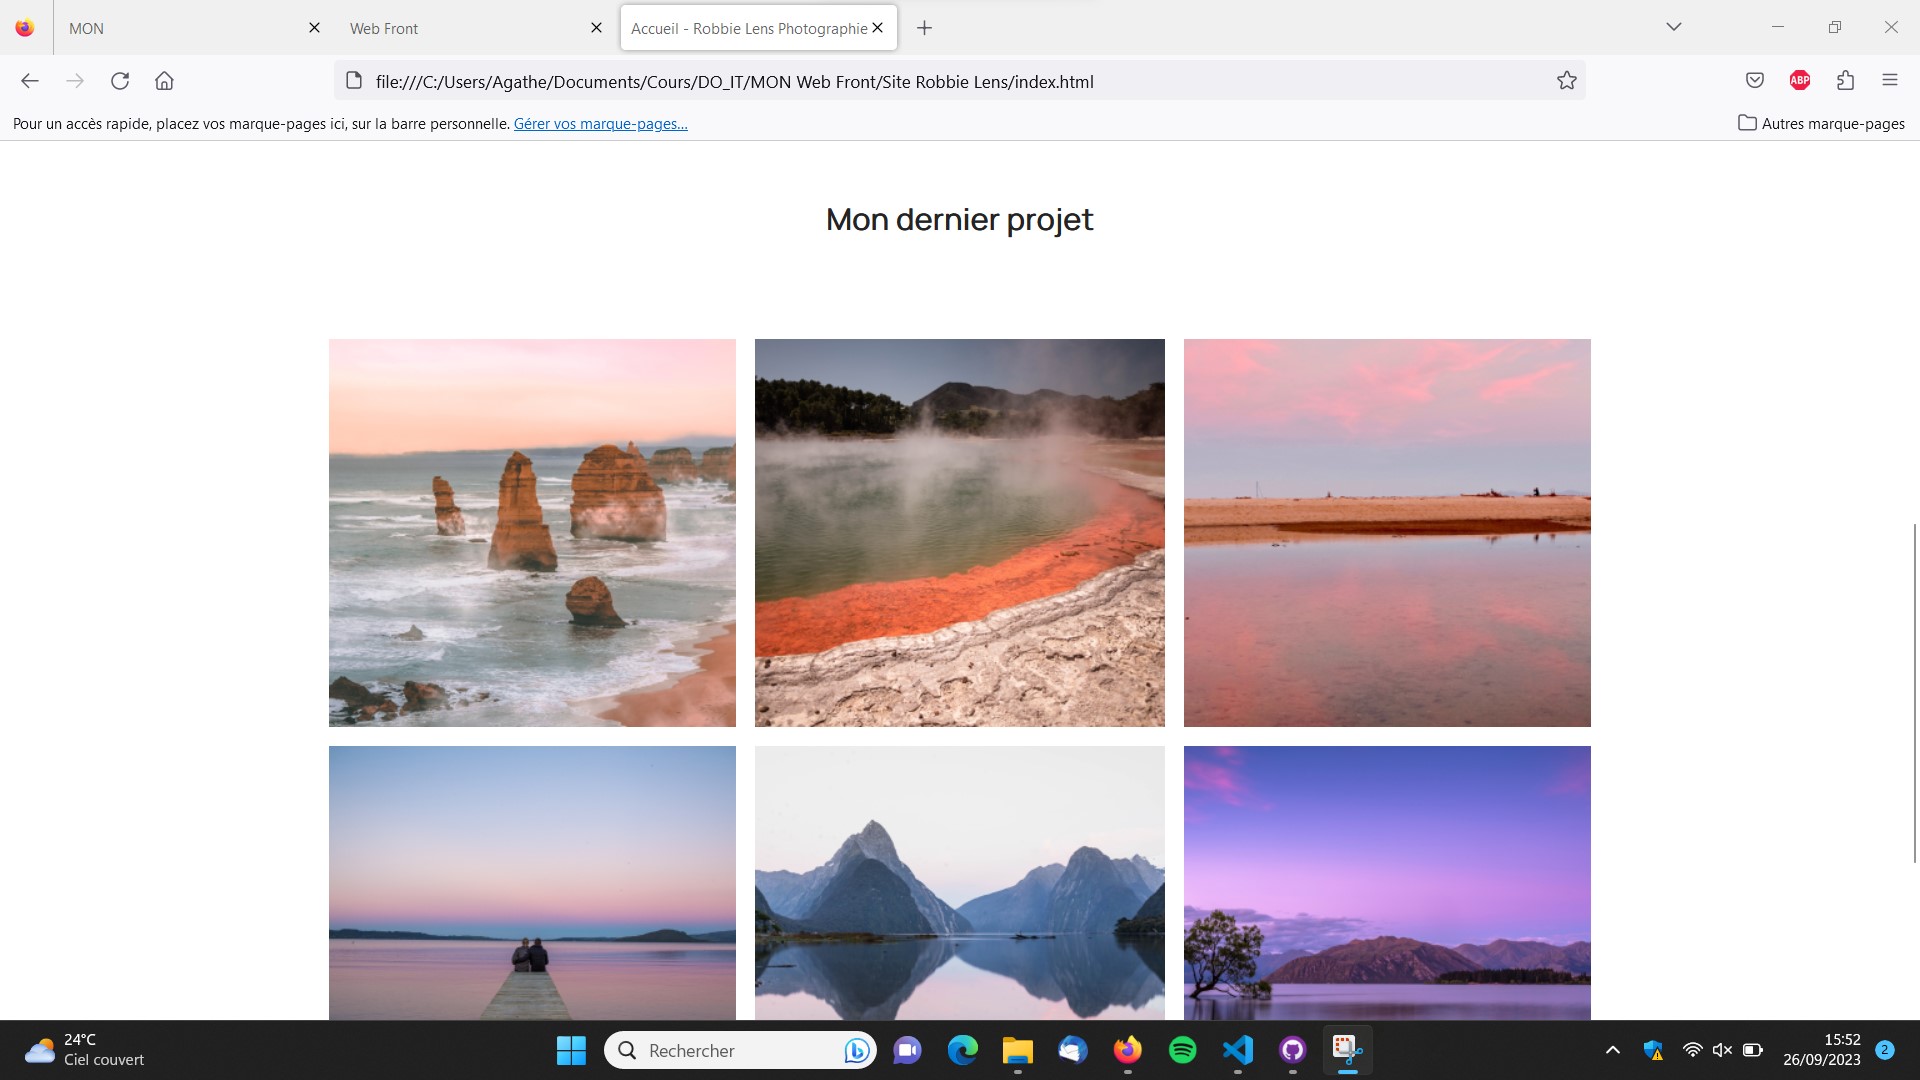Viewport: 1920px width, 1080px height.
Task: Go back to the previous page
Action: 30,81
